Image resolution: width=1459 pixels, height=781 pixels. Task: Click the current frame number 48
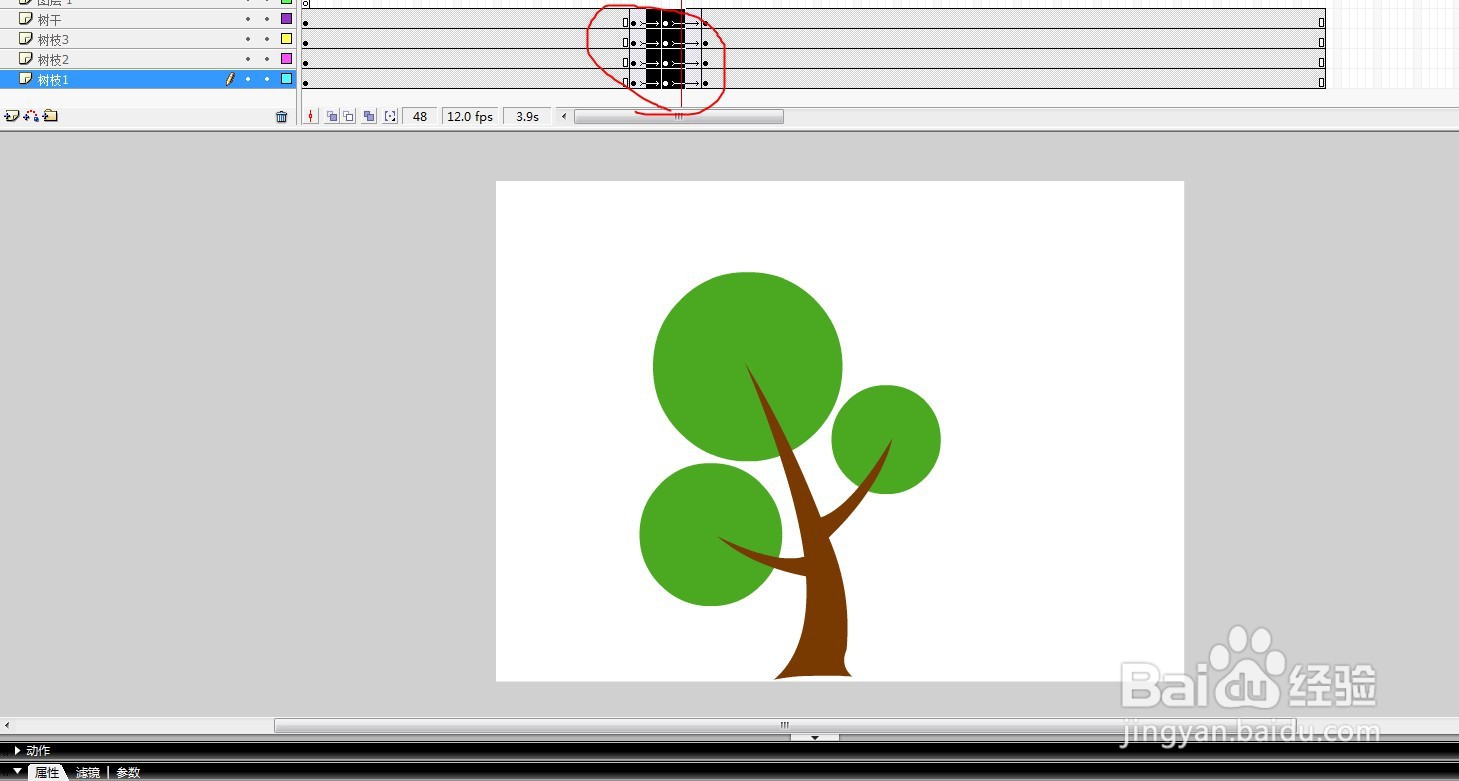point(420,117)
